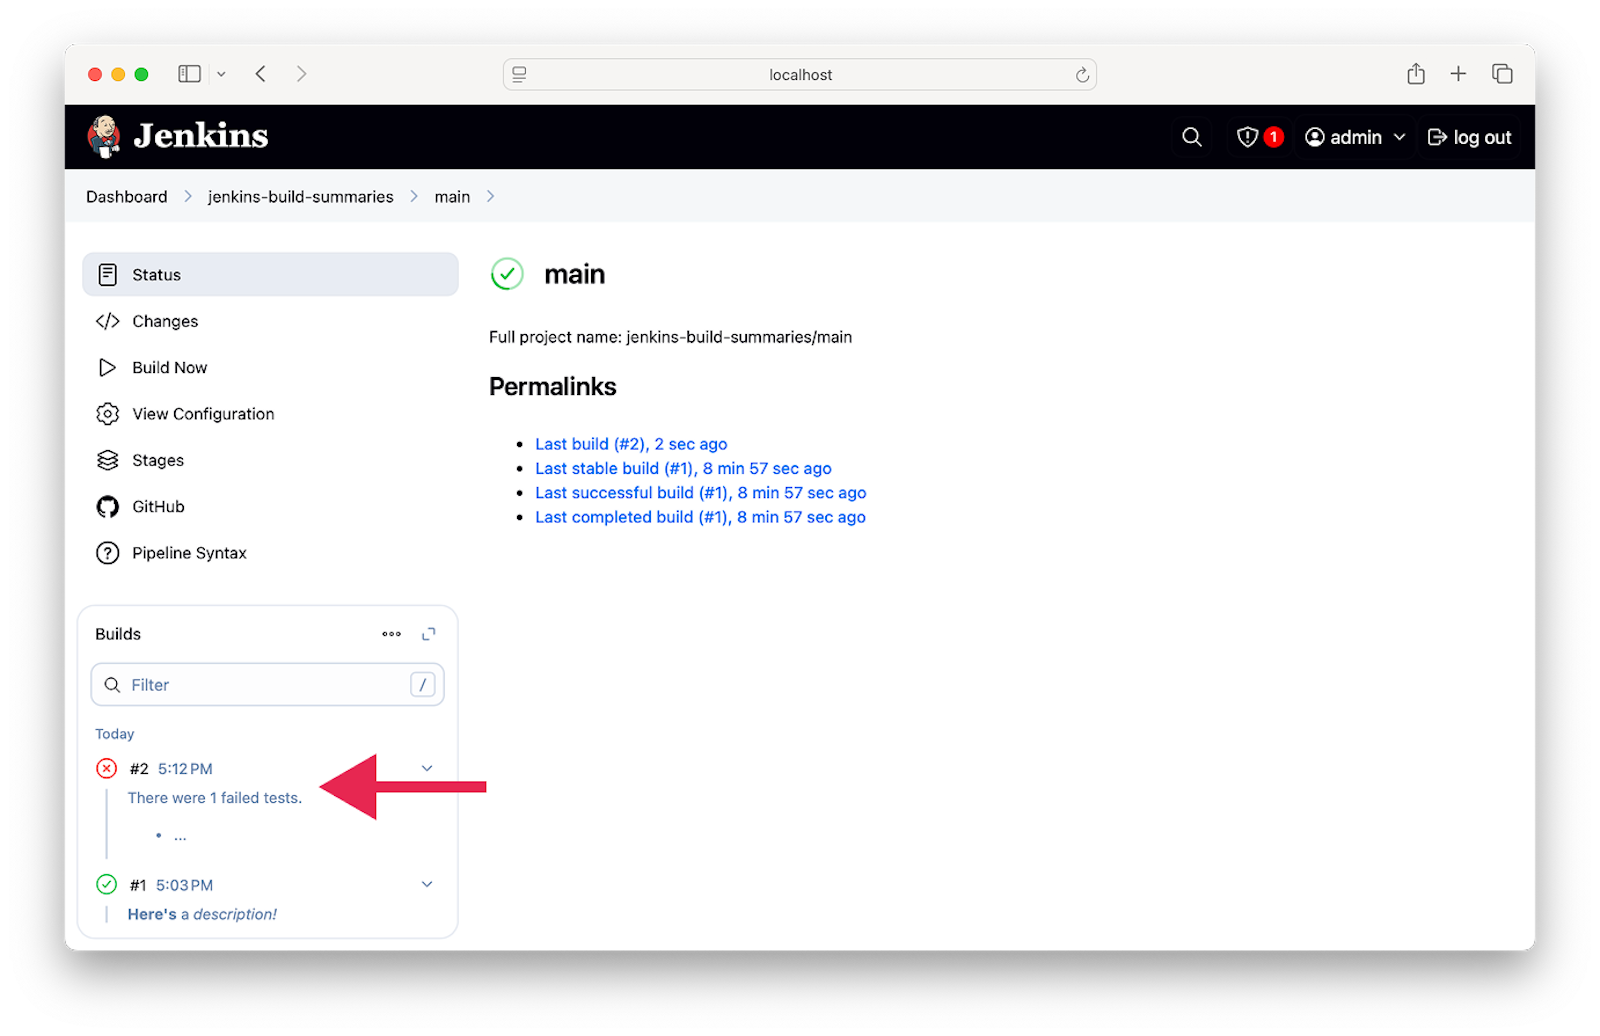Expand build #2 details chevron

click(x=427, y=768)
